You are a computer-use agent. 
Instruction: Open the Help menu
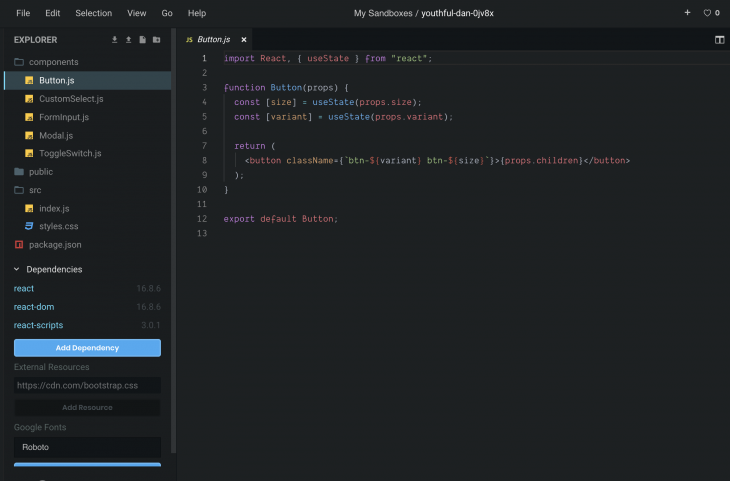(197, 13)
